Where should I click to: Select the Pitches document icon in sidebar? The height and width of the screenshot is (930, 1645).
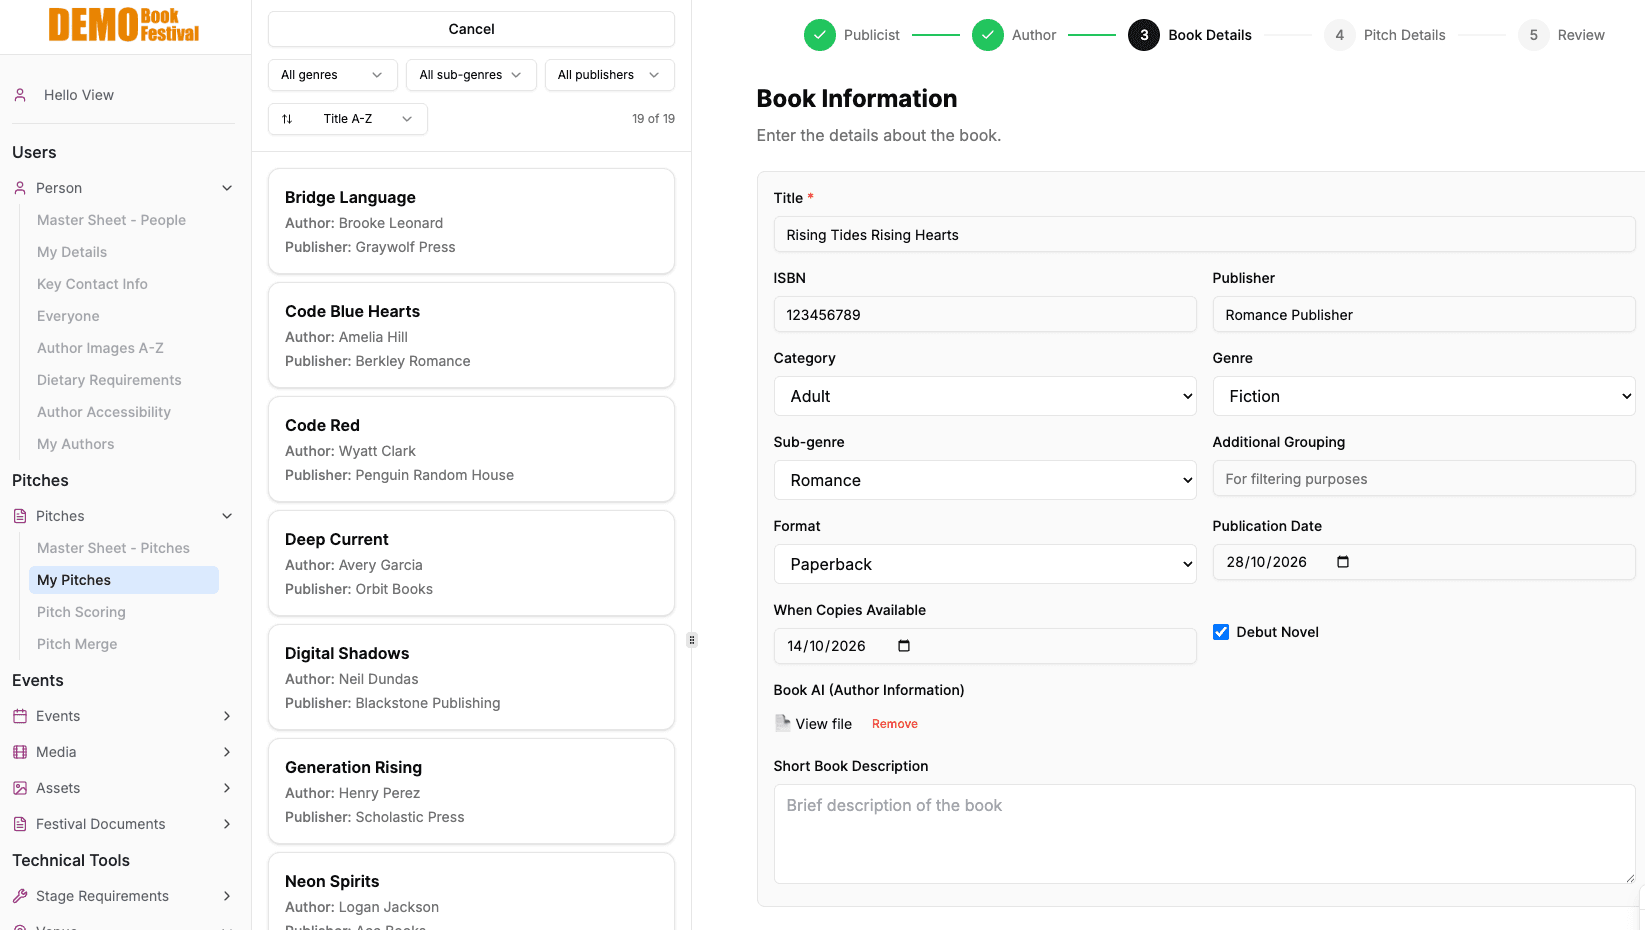click(x=18, y=515)
